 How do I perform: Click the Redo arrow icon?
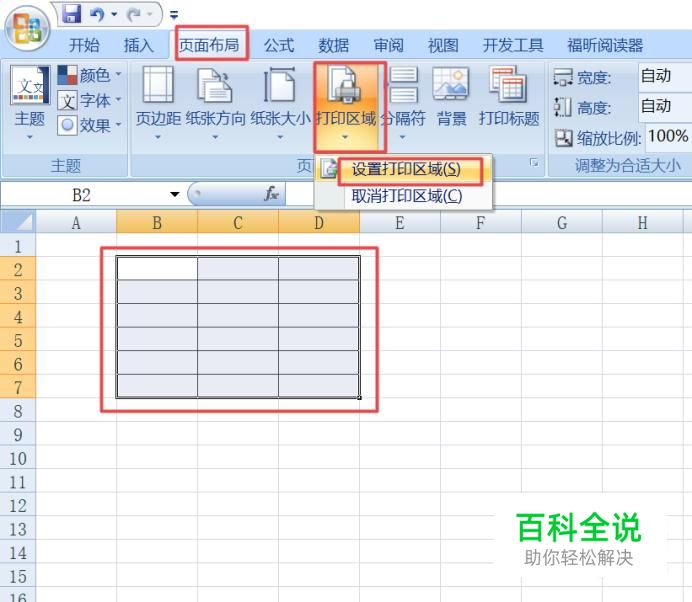click(x=133, y=15)
